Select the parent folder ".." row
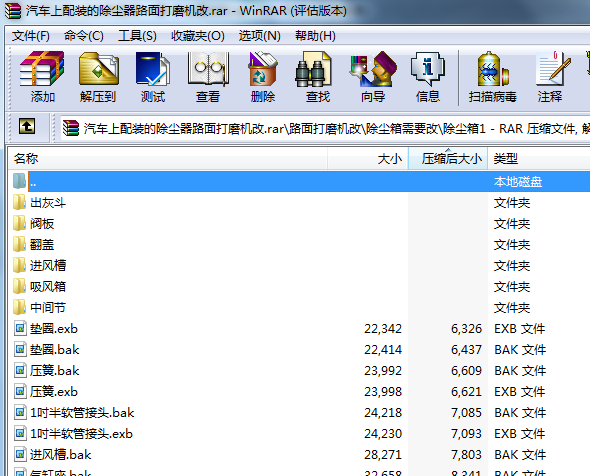 click(300, 182)
